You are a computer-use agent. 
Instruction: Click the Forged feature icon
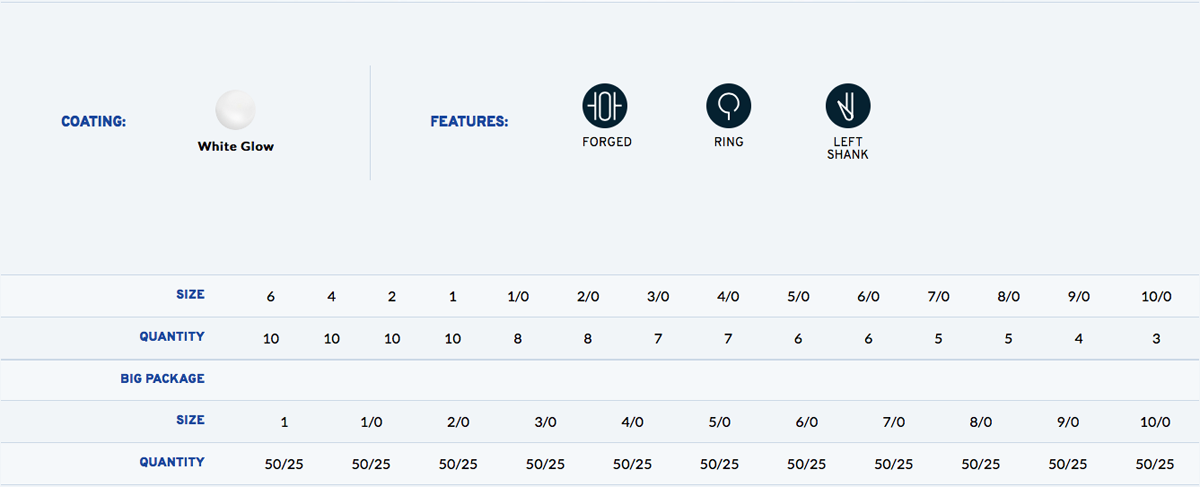605,106
